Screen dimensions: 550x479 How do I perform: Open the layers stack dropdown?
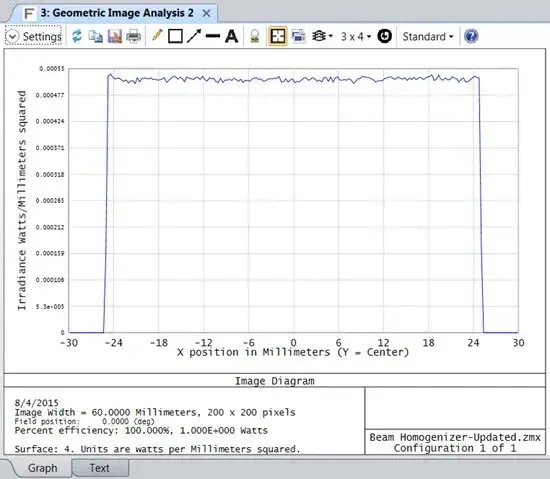[x=322, y=36]
